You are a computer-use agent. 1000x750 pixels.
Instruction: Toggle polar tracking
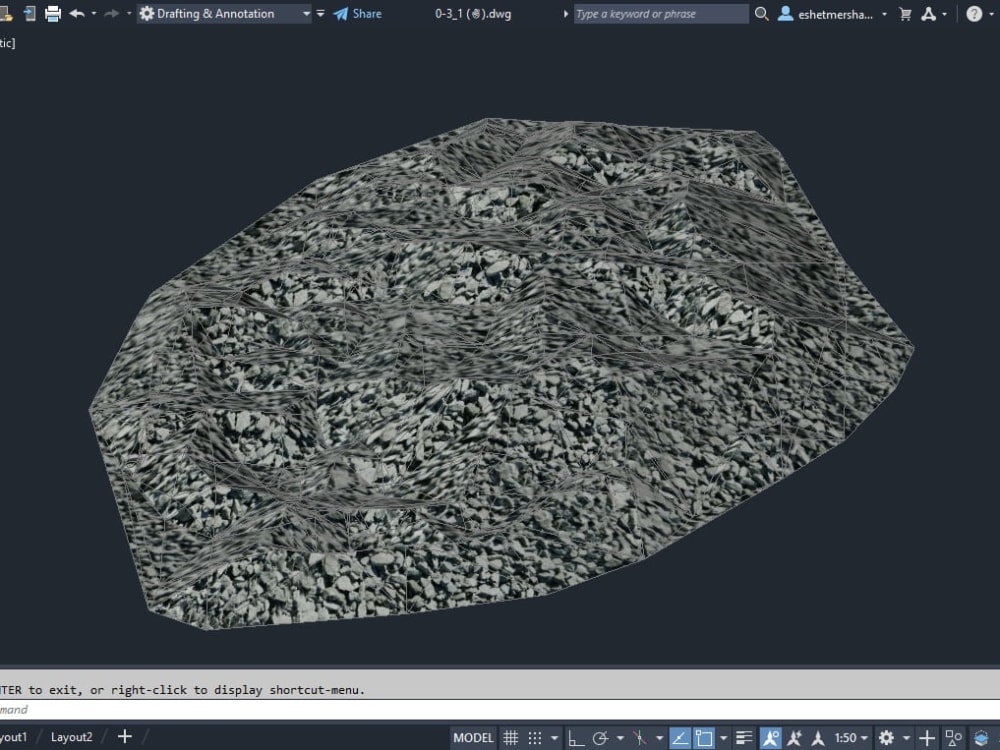(600, 738)
